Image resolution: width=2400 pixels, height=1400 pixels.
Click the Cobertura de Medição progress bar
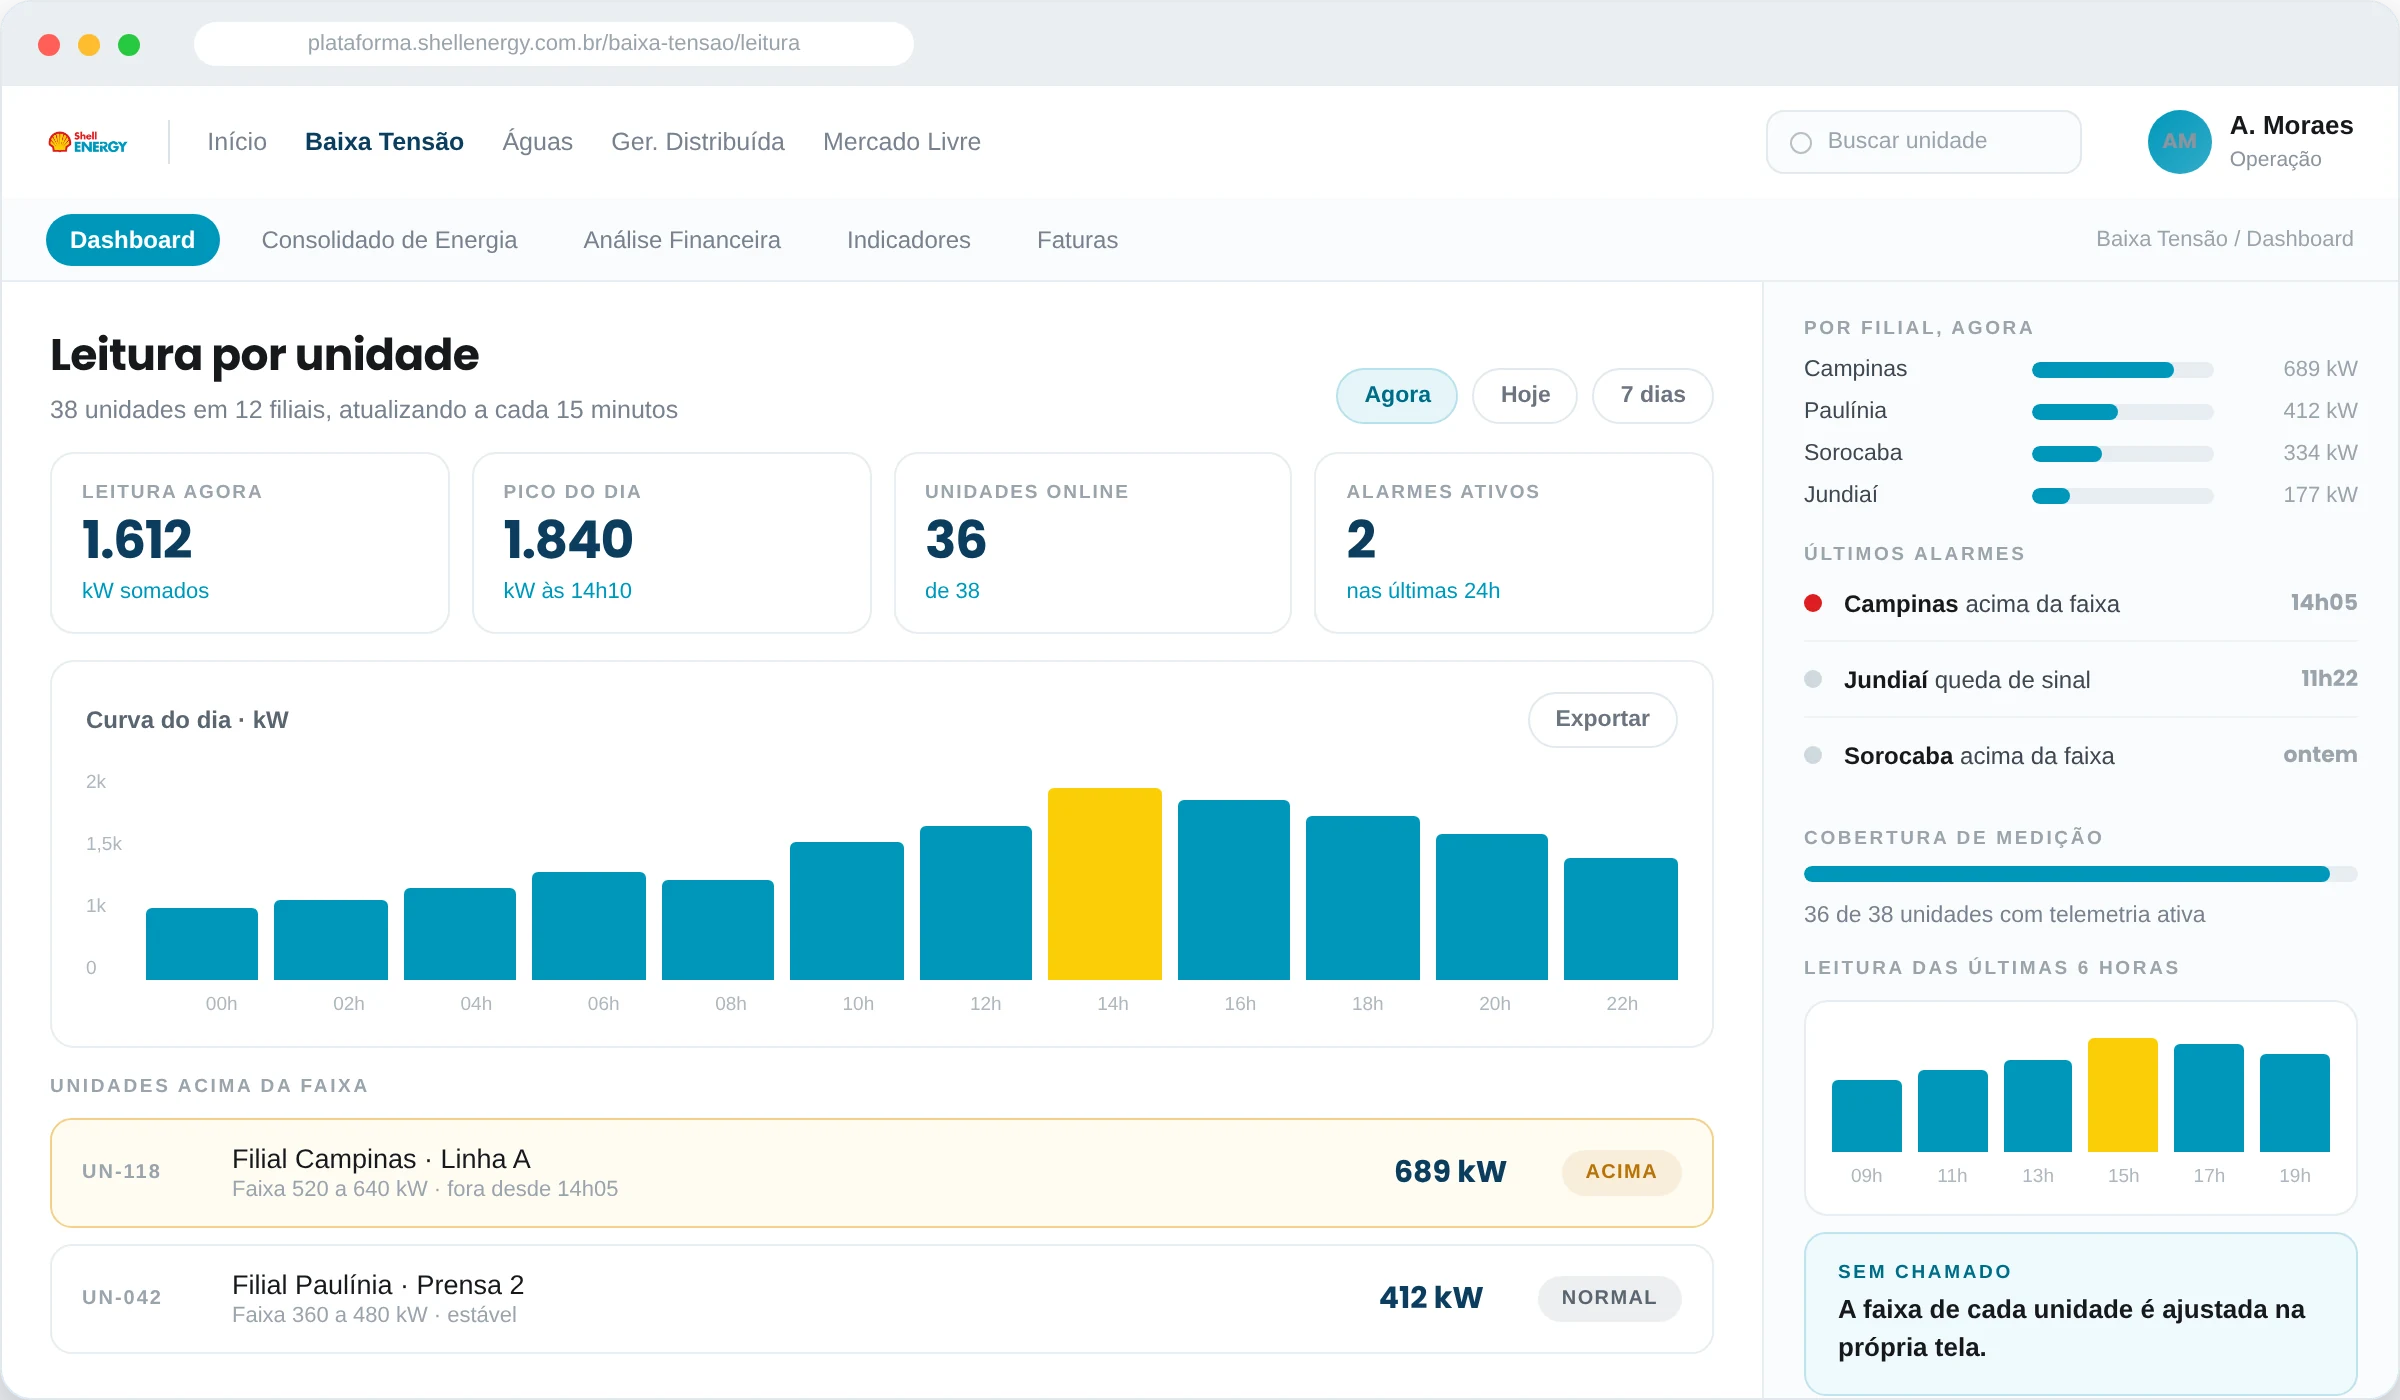coord(2080,874)
